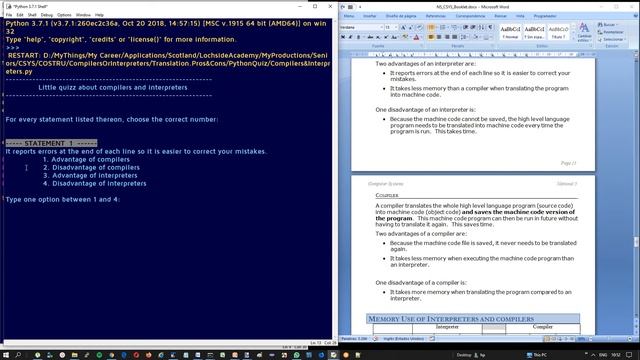
Task: Open WhatsApp from the taskbar
Action: tap(297, 355)
